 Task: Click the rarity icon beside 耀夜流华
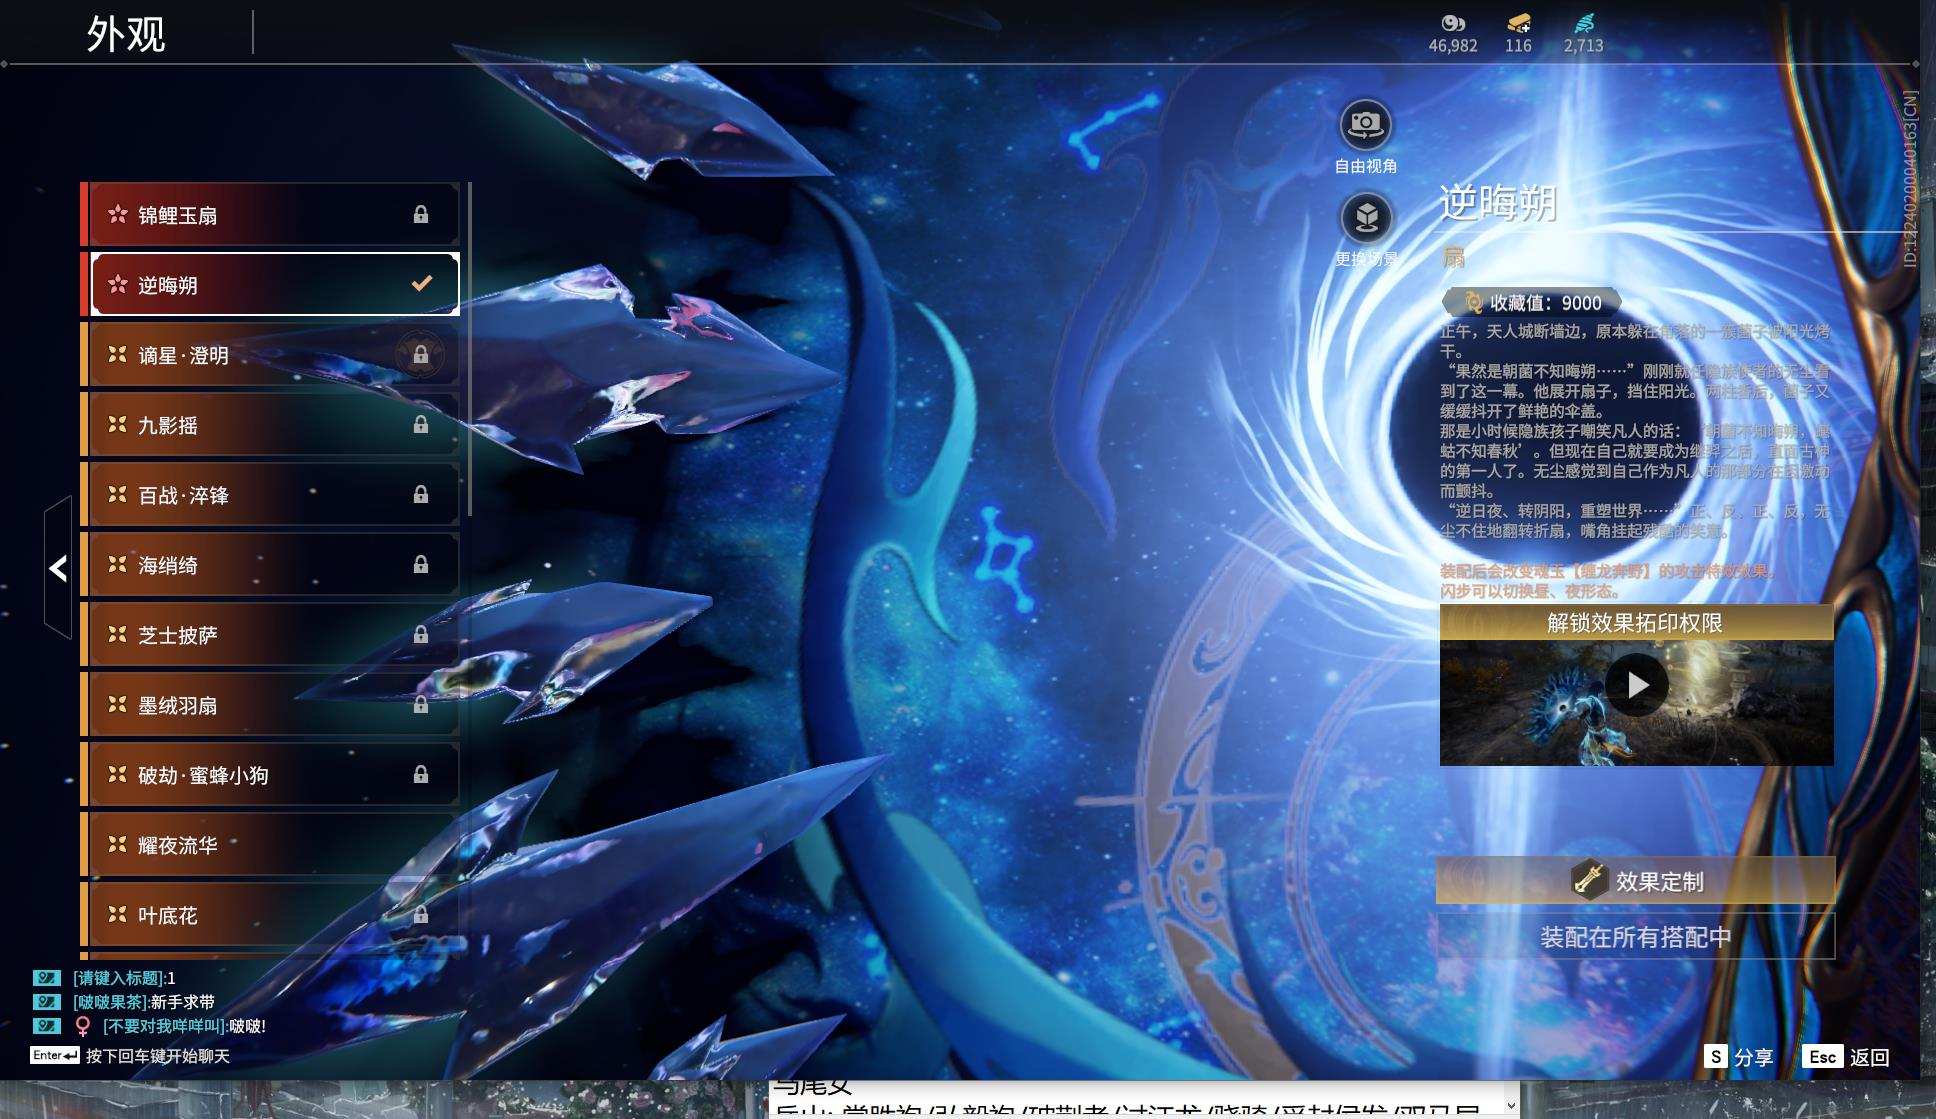coord(118,845)
